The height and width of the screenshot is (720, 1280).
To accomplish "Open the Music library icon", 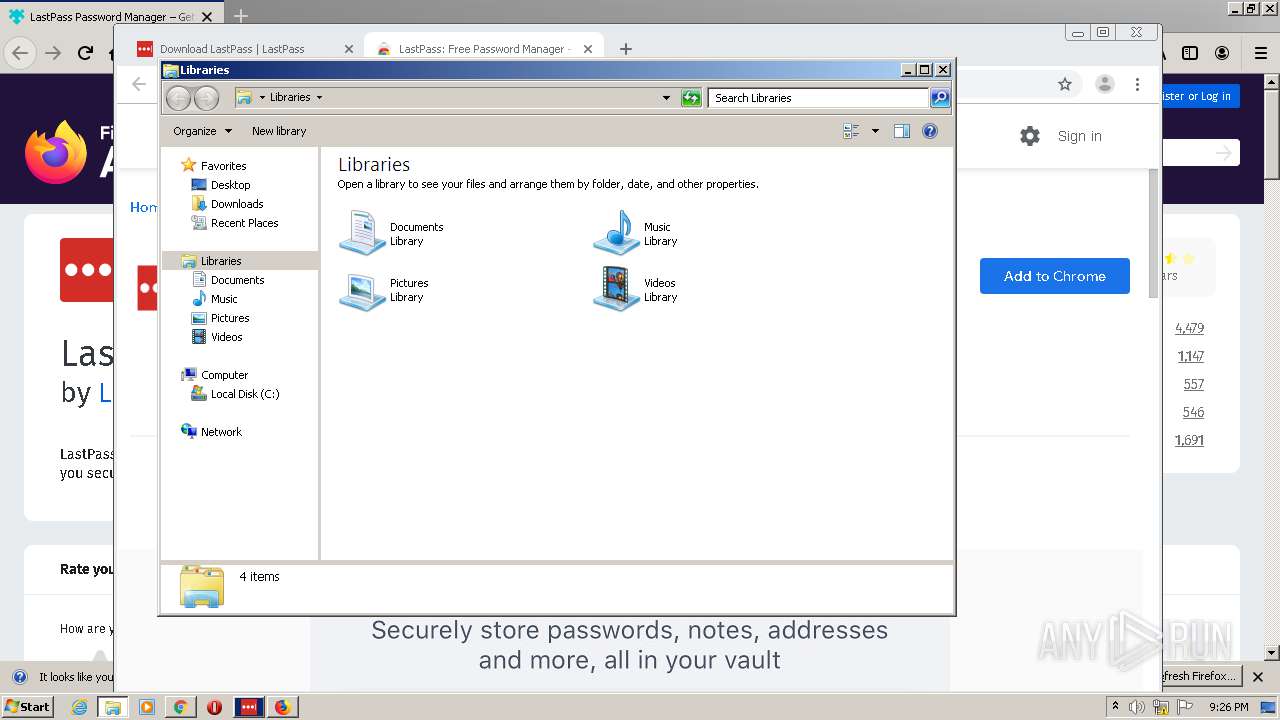I will point(616,233).
